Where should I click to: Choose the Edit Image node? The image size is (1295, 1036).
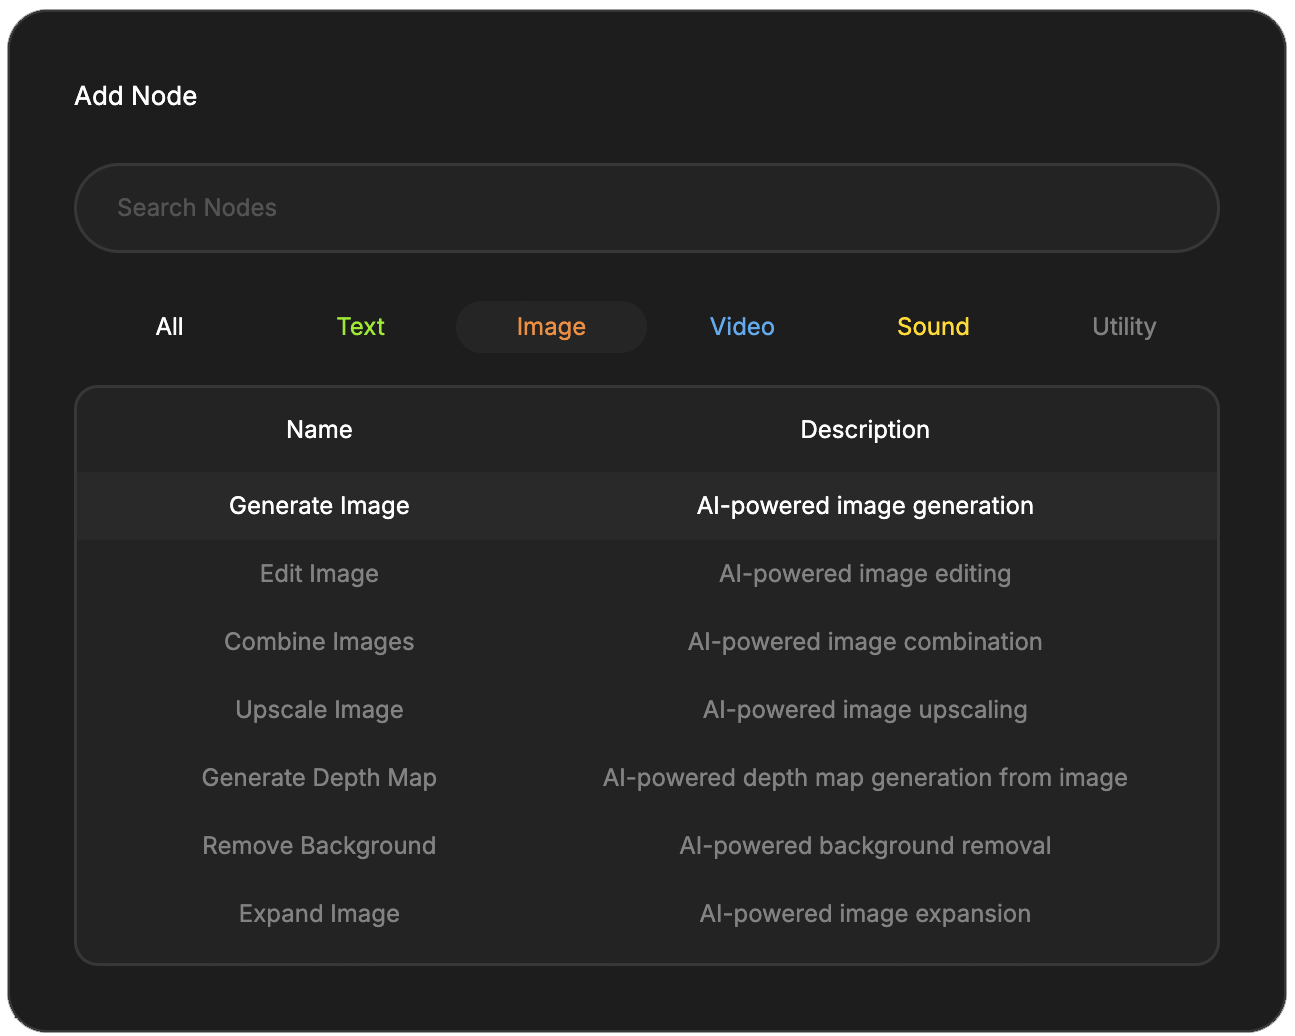tap(319, 574)
